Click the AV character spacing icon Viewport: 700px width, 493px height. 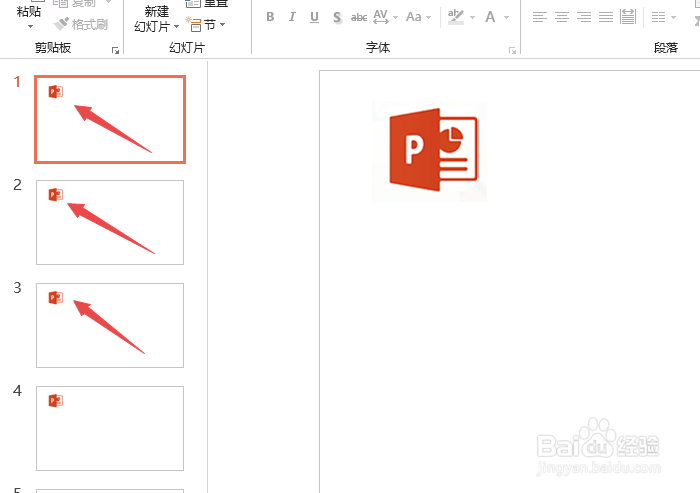(x=380, y=17)
